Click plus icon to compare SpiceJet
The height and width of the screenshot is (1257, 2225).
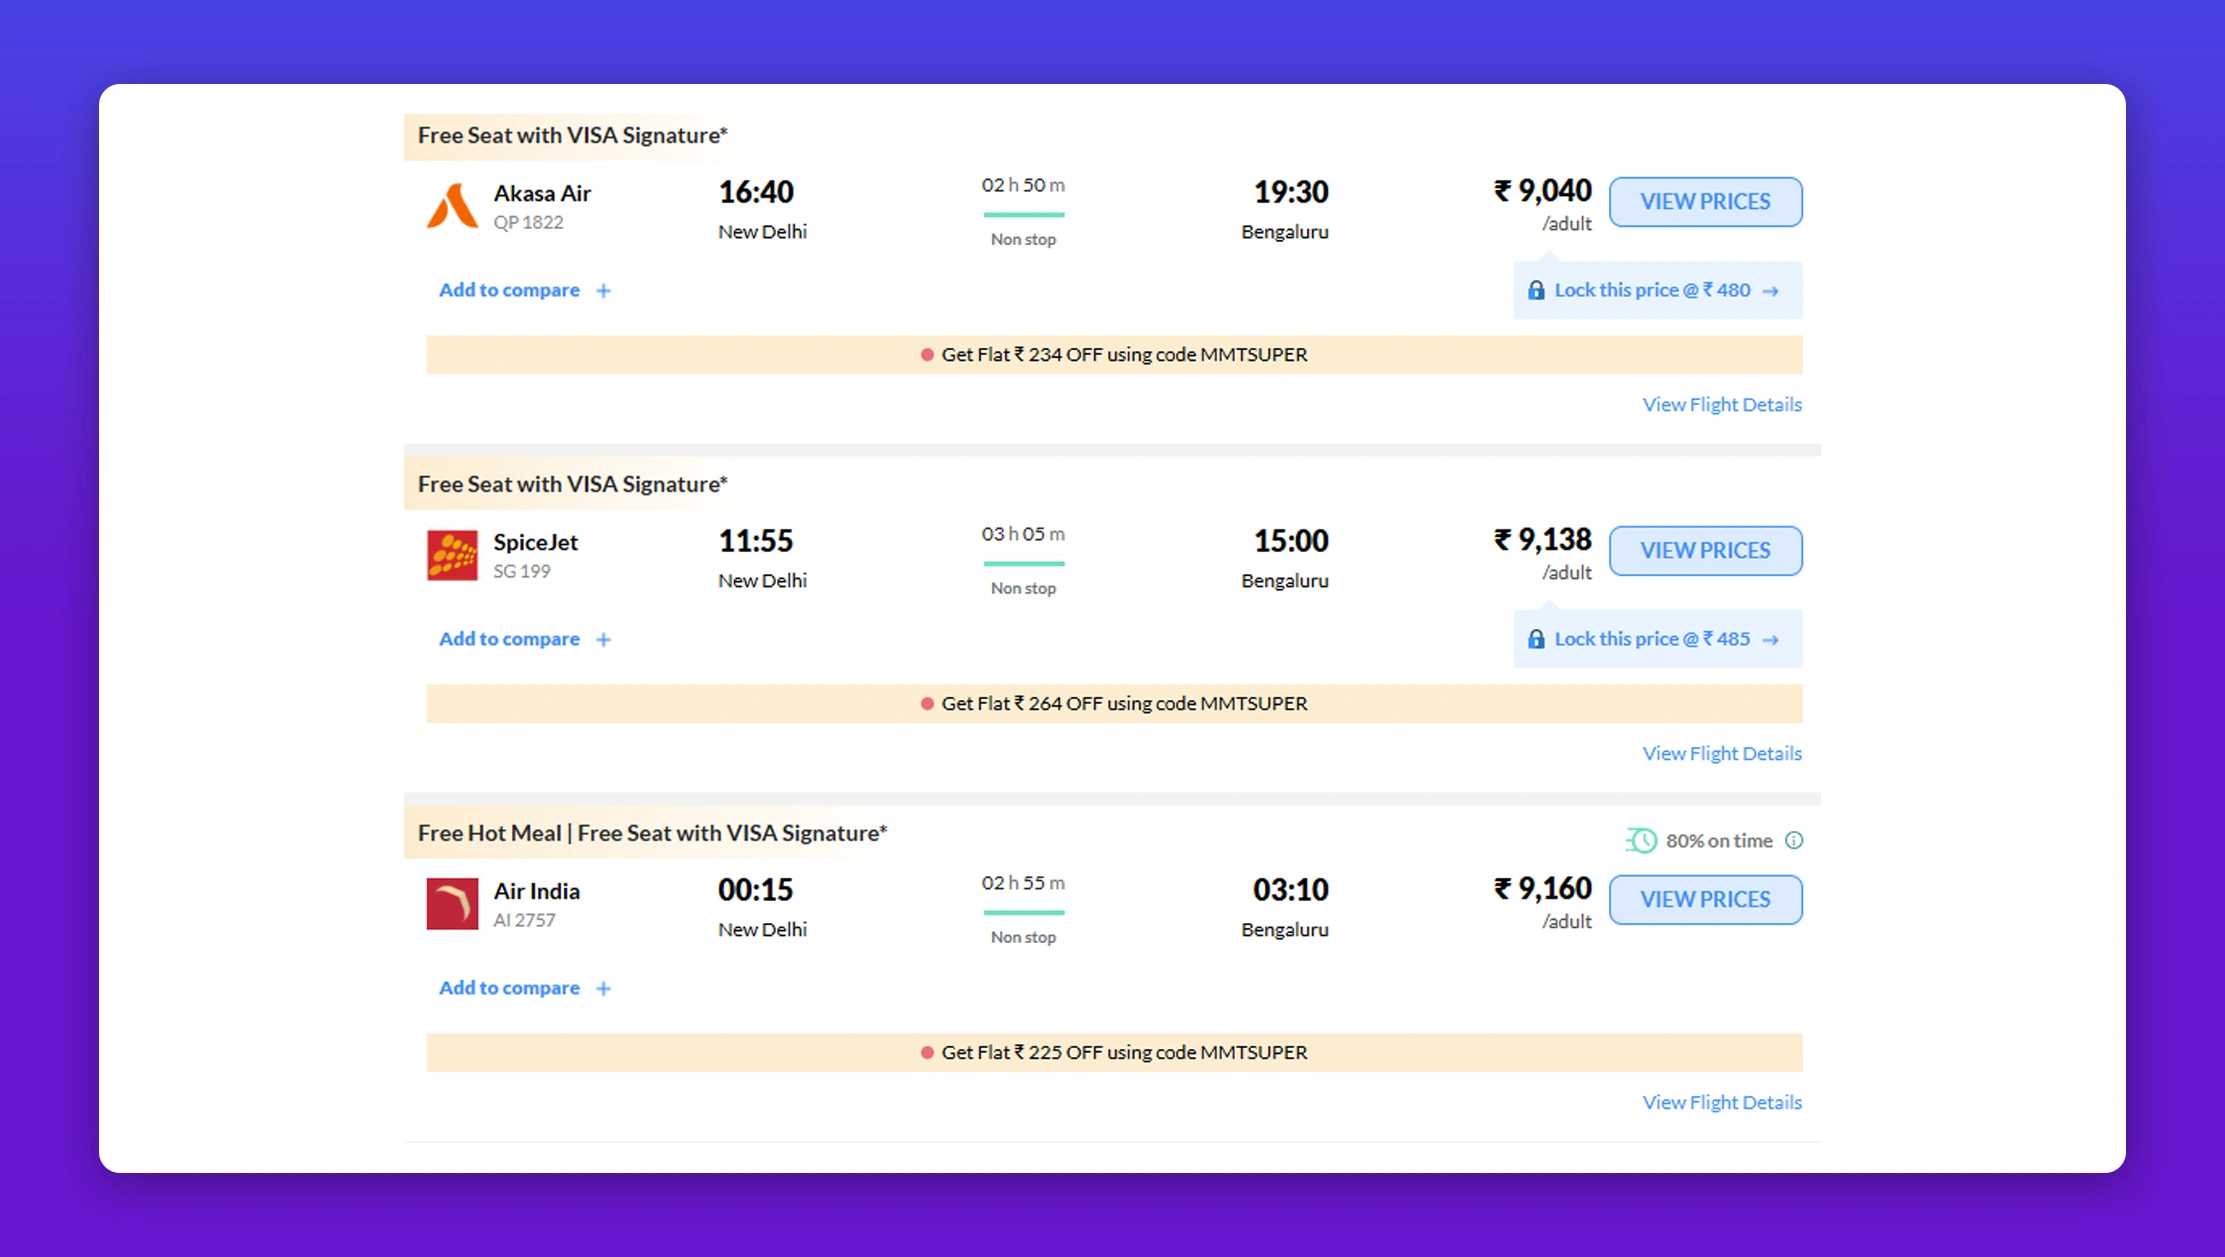[x=603, y=640]
